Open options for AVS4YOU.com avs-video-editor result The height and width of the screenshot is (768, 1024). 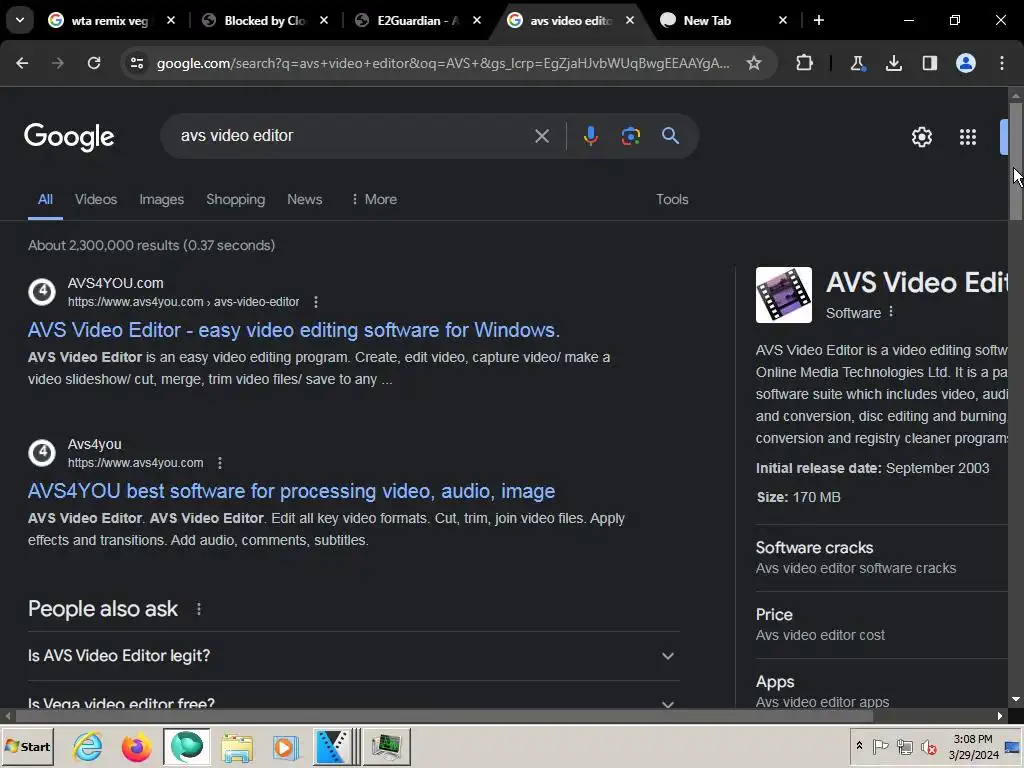click(x=316, y=302)
